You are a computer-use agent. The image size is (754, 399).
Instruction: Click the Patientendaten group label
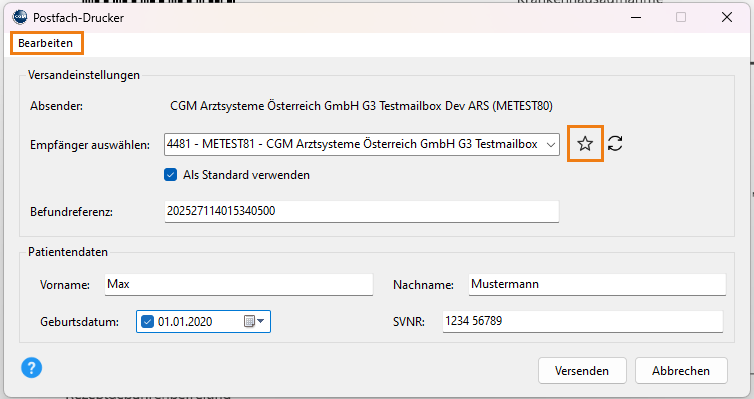[x=68, y=252]
